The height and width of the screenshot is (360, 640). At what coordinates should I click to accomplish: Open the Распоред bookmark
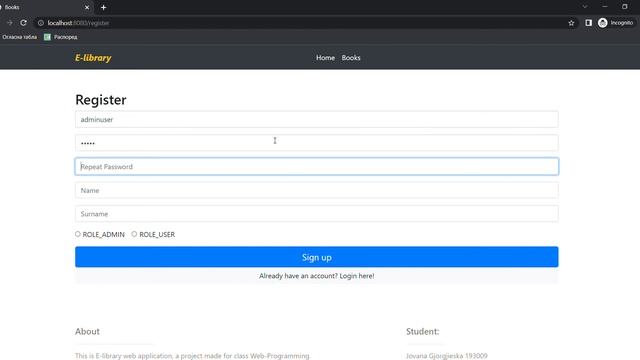(x=61, y=37)
